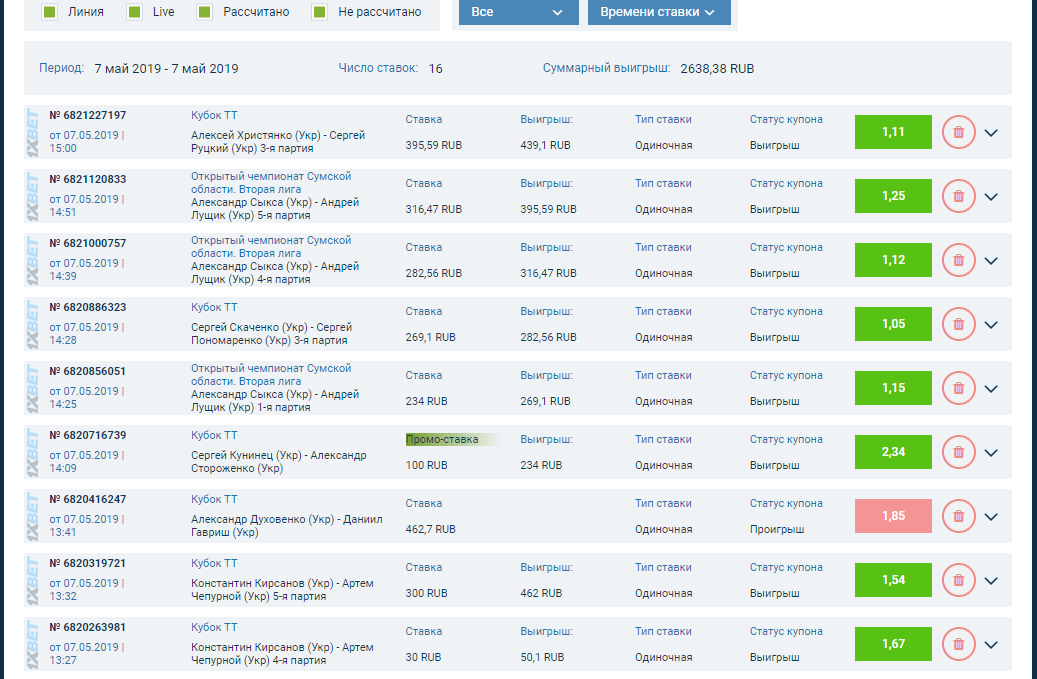
Task: Remove lost bet № 6820416247 with trash icon
Action: (958, 516)
